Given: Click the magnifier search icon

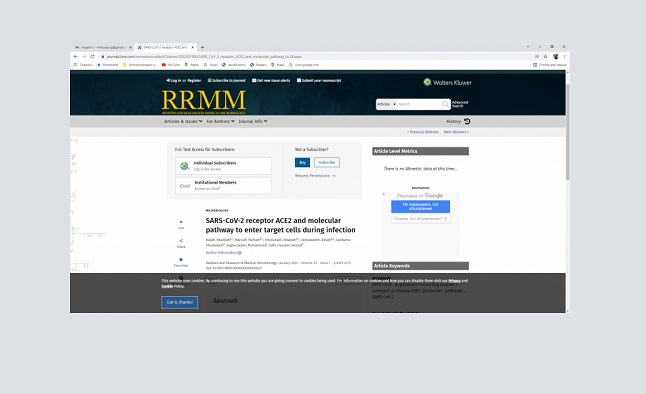Looking at the screenshot, I should [445, 104].
